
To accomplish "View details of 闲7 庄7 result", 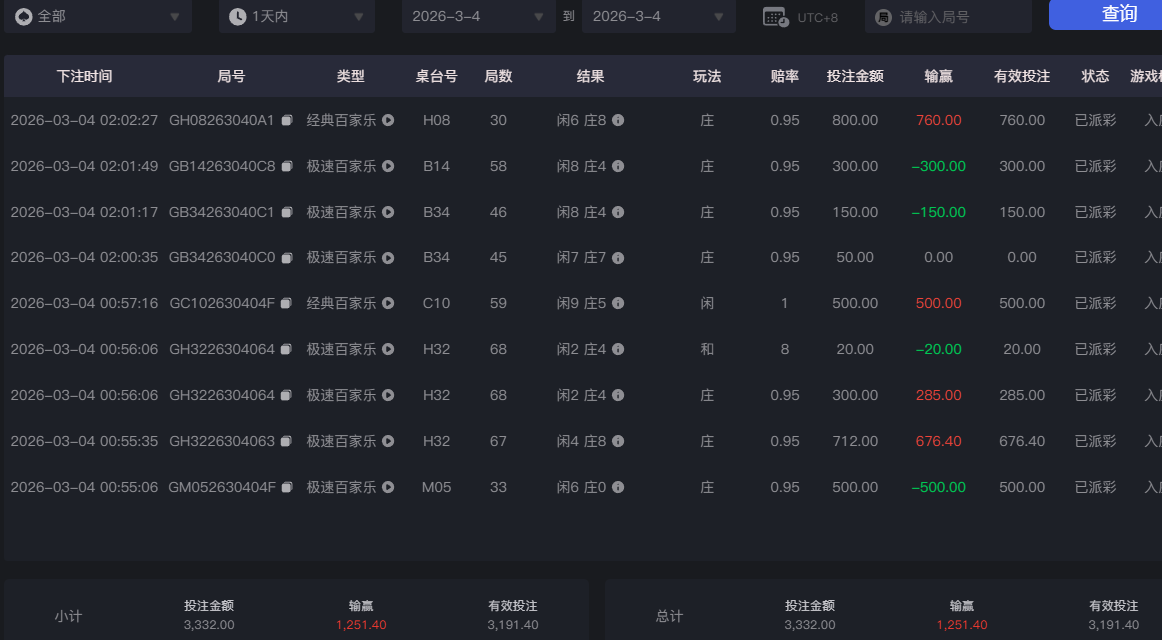I will click(619, 257).
